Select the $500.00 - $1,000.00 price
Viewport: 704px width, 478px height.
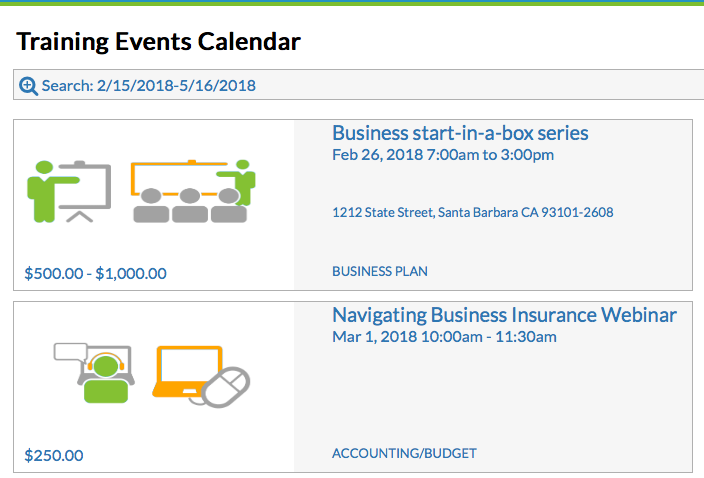tap(94, 273)
